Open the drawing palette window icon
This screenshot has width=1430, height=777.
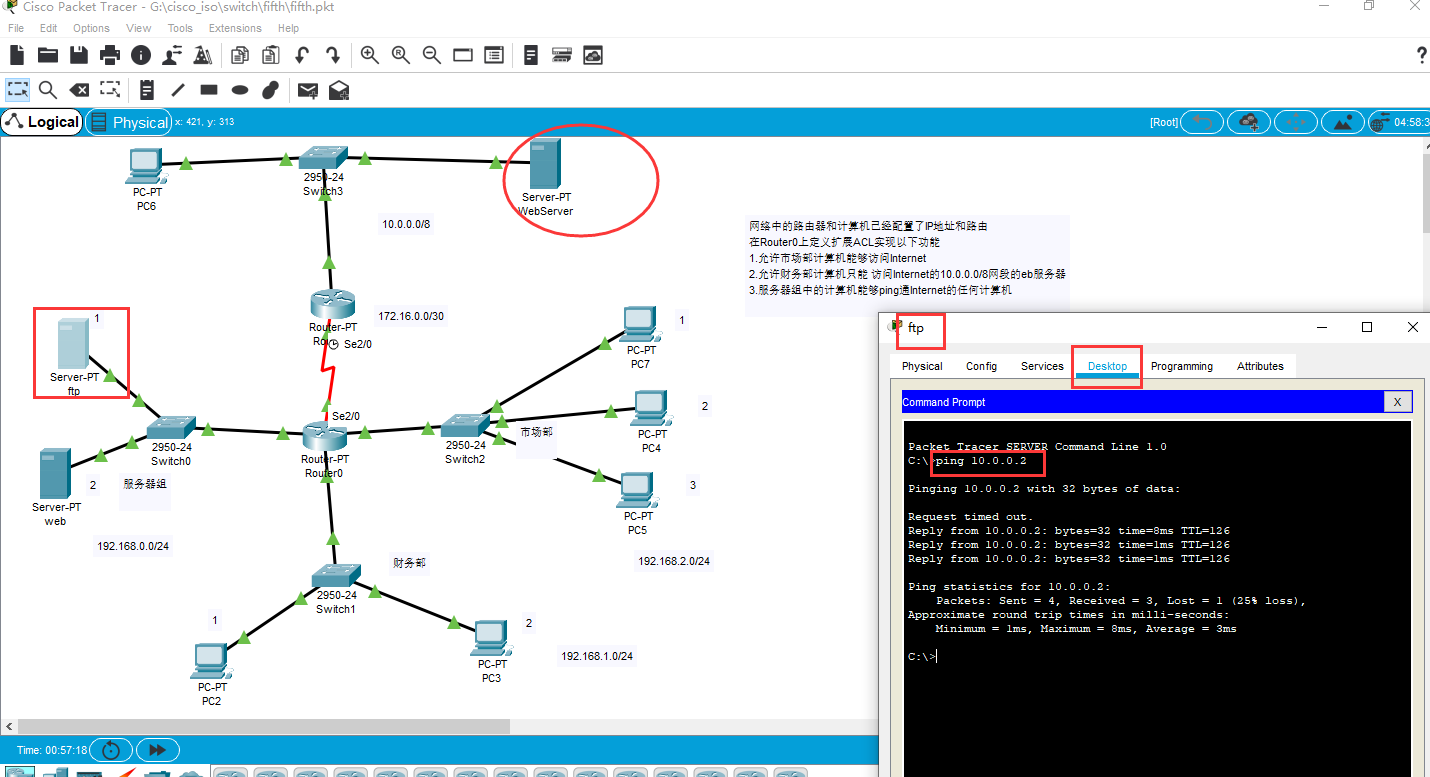462,55
